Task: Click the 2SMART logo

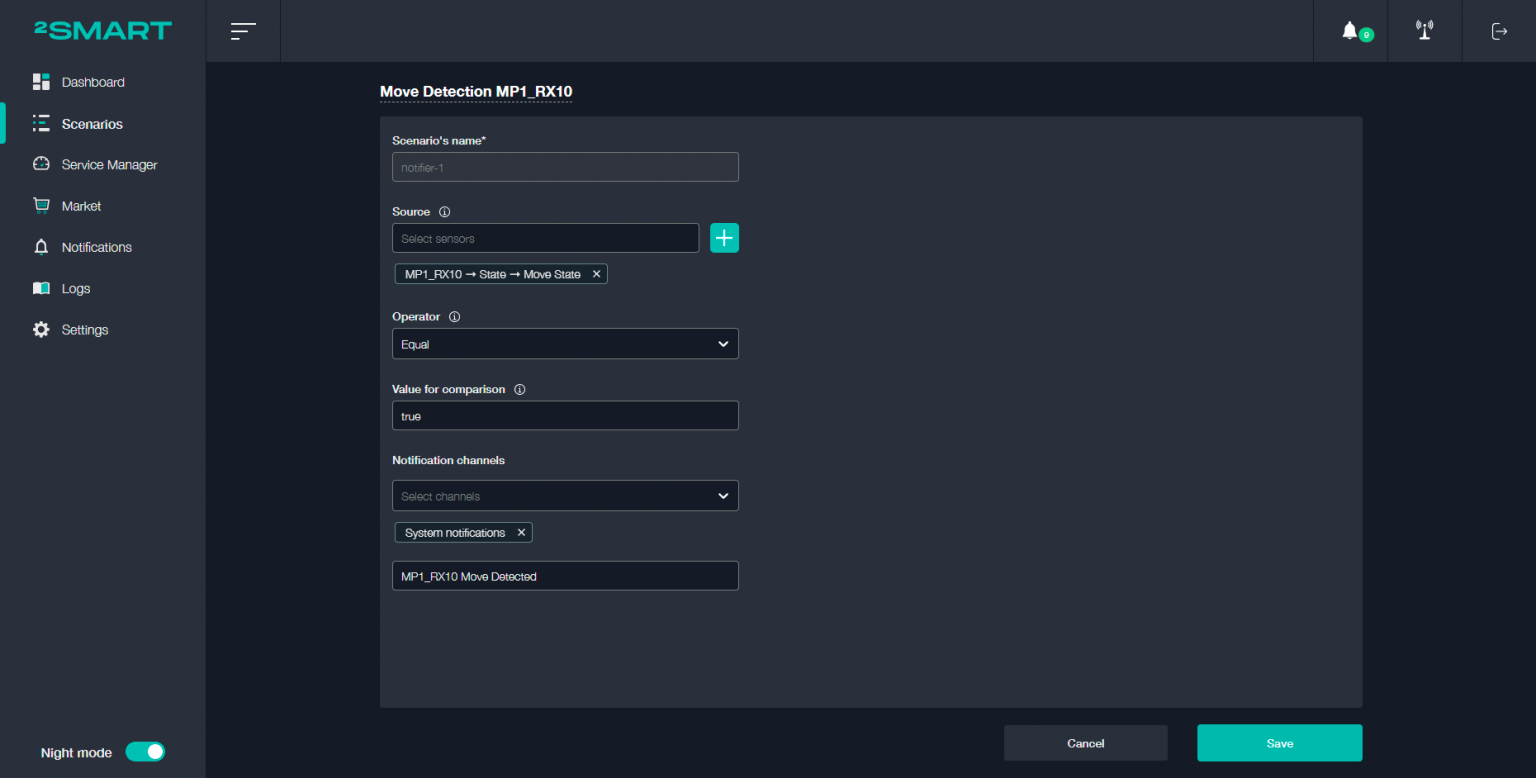Action: tap(99, 30)
